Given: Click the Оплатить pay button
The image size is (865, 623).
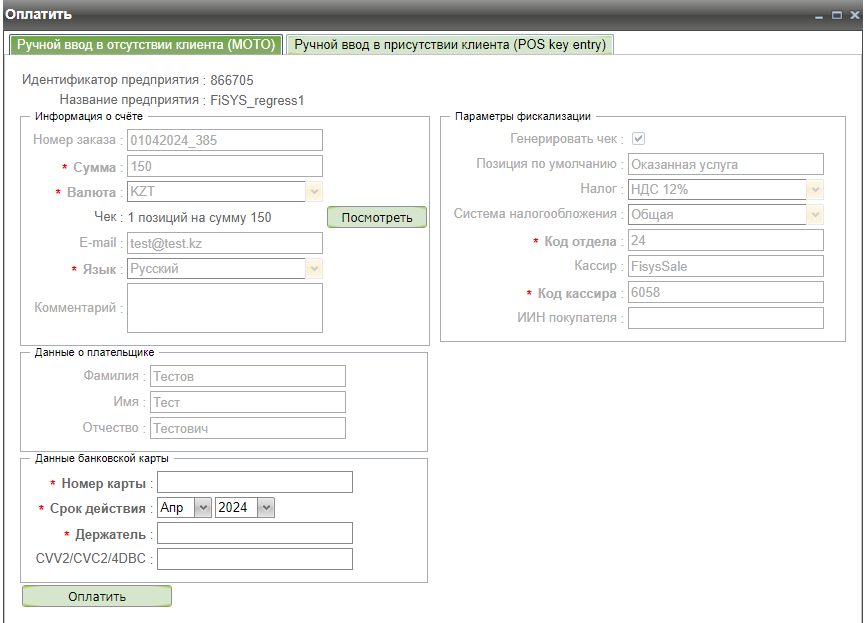Looking at the screenshot, I should [97, 597].
